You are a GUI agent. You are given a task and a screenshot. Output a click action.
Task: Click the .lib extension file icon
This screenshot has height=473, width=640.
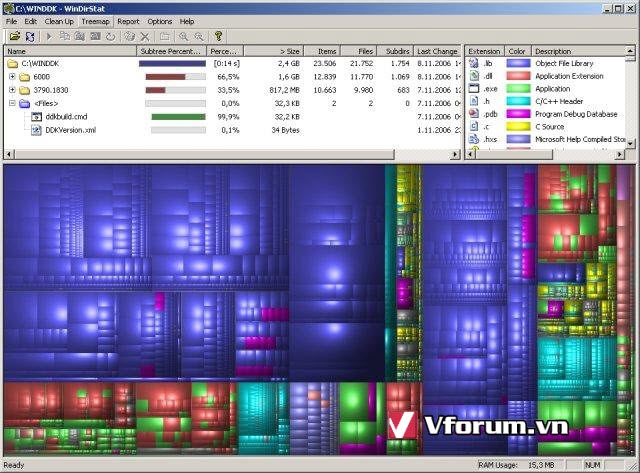click(473, 63)
